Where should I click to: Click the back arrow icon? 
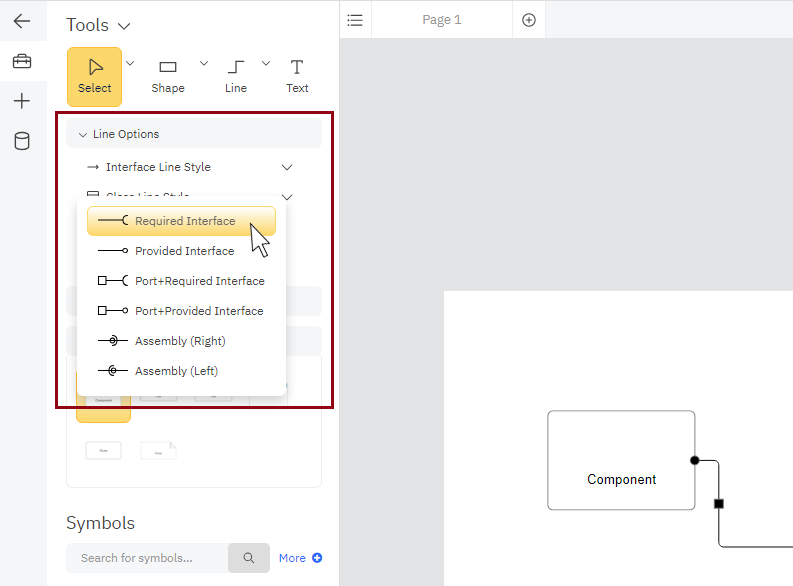[22, 21]
